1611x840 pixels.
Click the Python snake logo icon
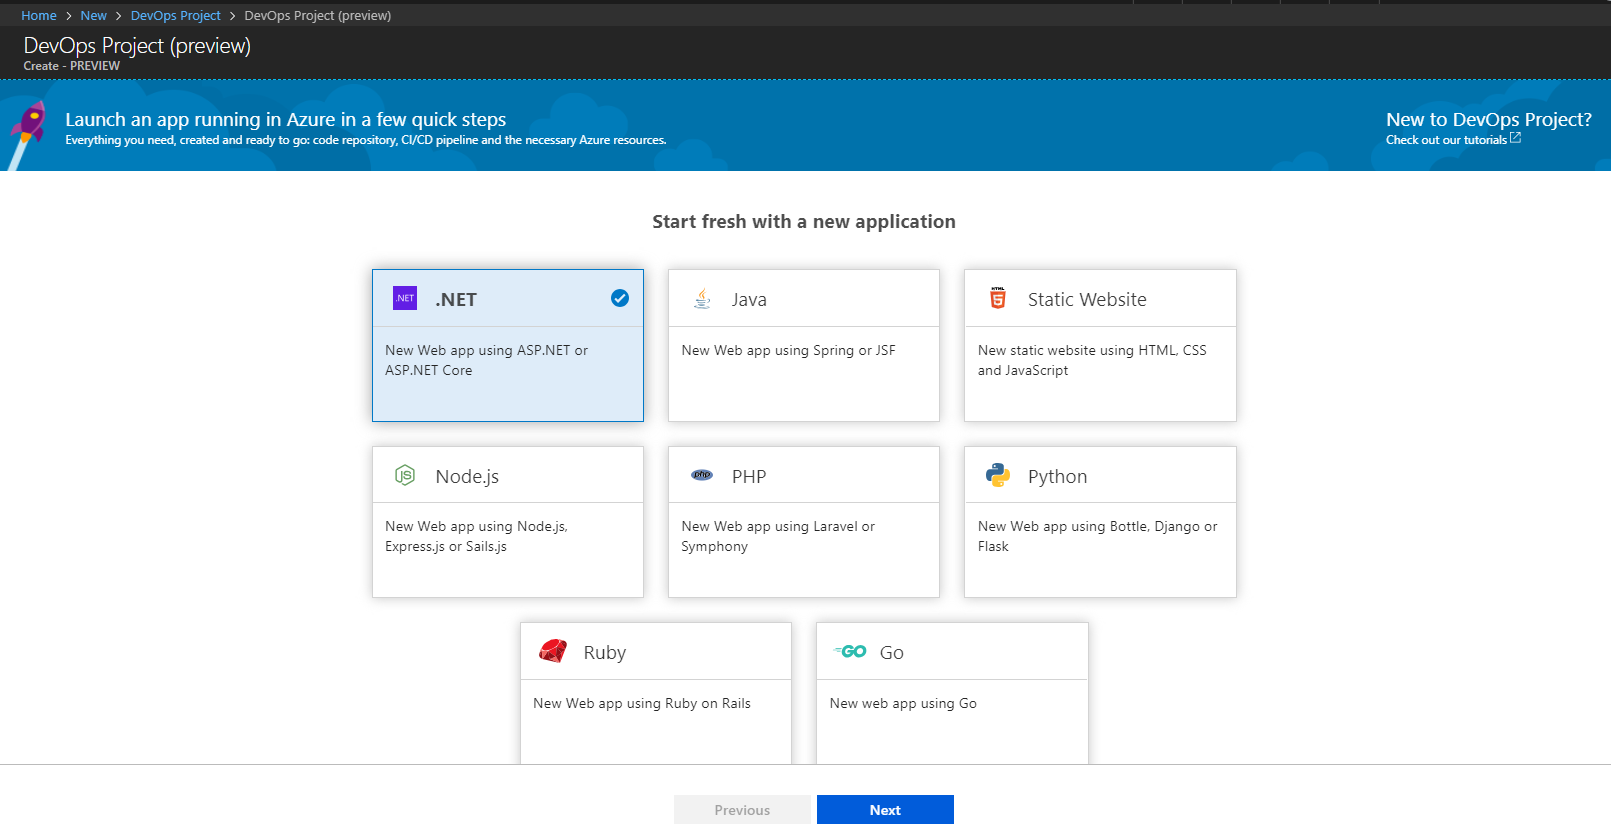(998, 475)
